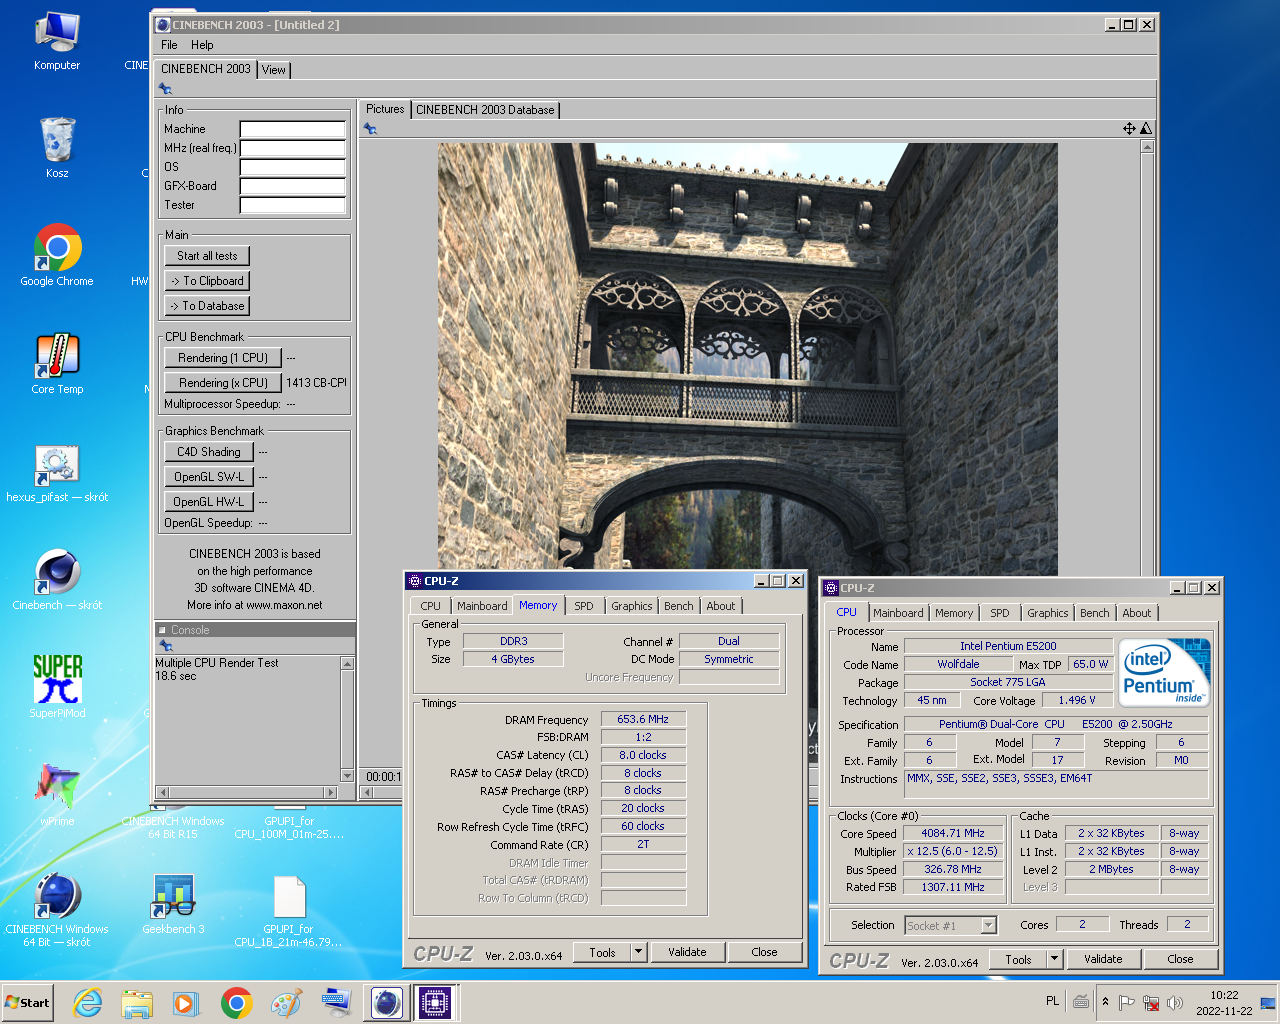The height and width of the screenshot is (1024, 1280).
Task: Show hidden tray icons arrow
Action: (x=1105, y=1002)
